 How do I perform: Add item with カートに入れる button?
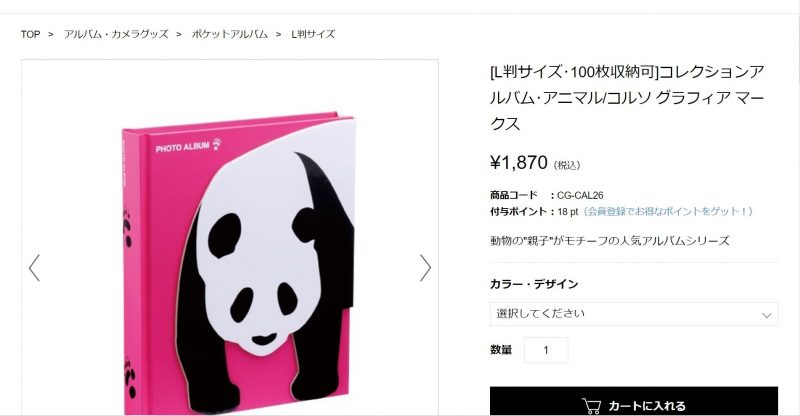634,402
